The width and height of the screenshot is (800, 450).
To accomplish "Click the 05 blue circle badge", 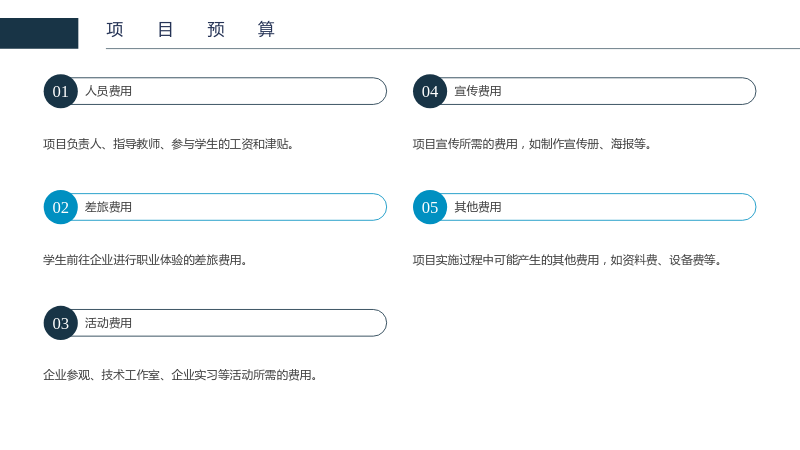I will (430, 207).
